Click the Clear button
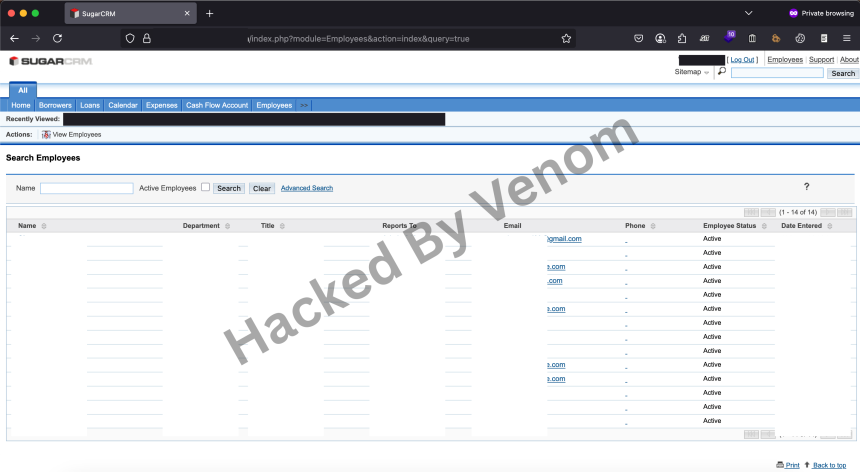This screenshot has height=472, width=860. pyautogui.click(x=262, y=188)
